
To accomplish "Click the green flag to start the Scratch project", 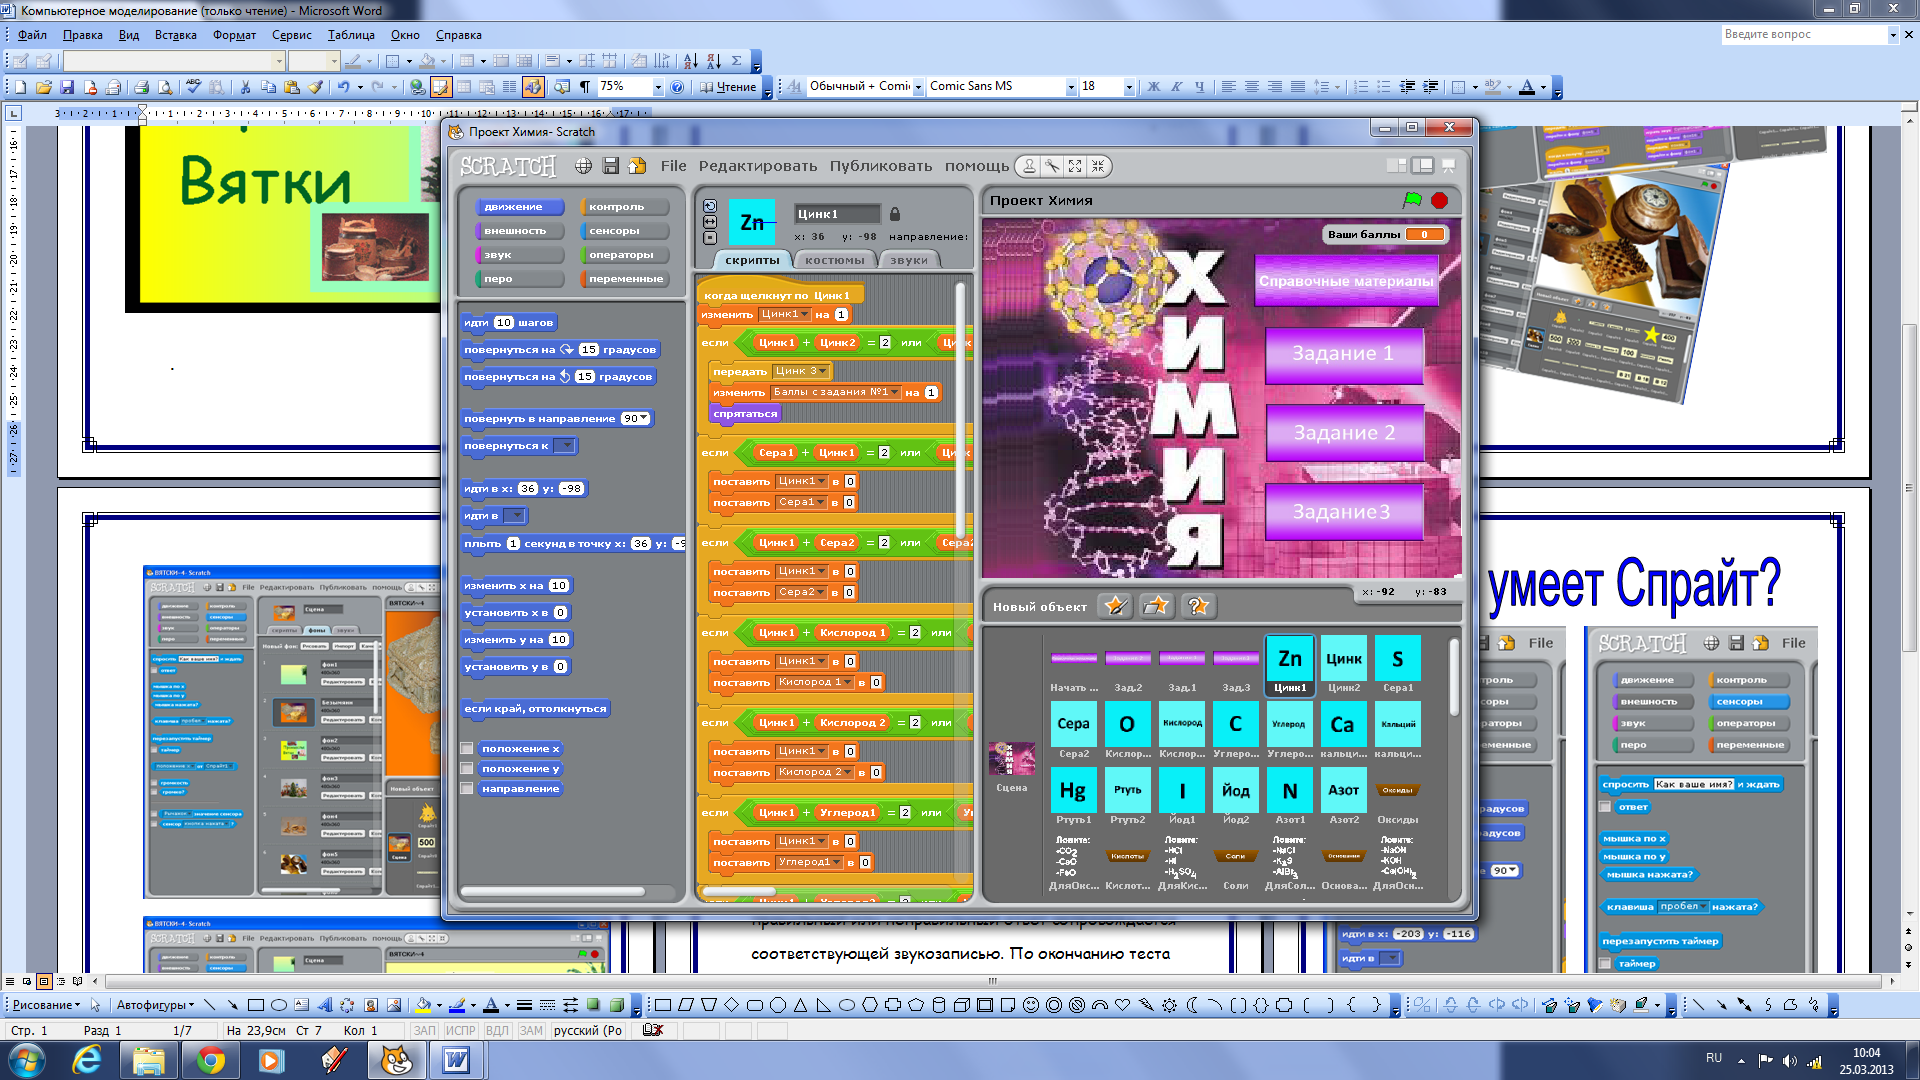I will pyautogui.click(x=1413, y=200).
